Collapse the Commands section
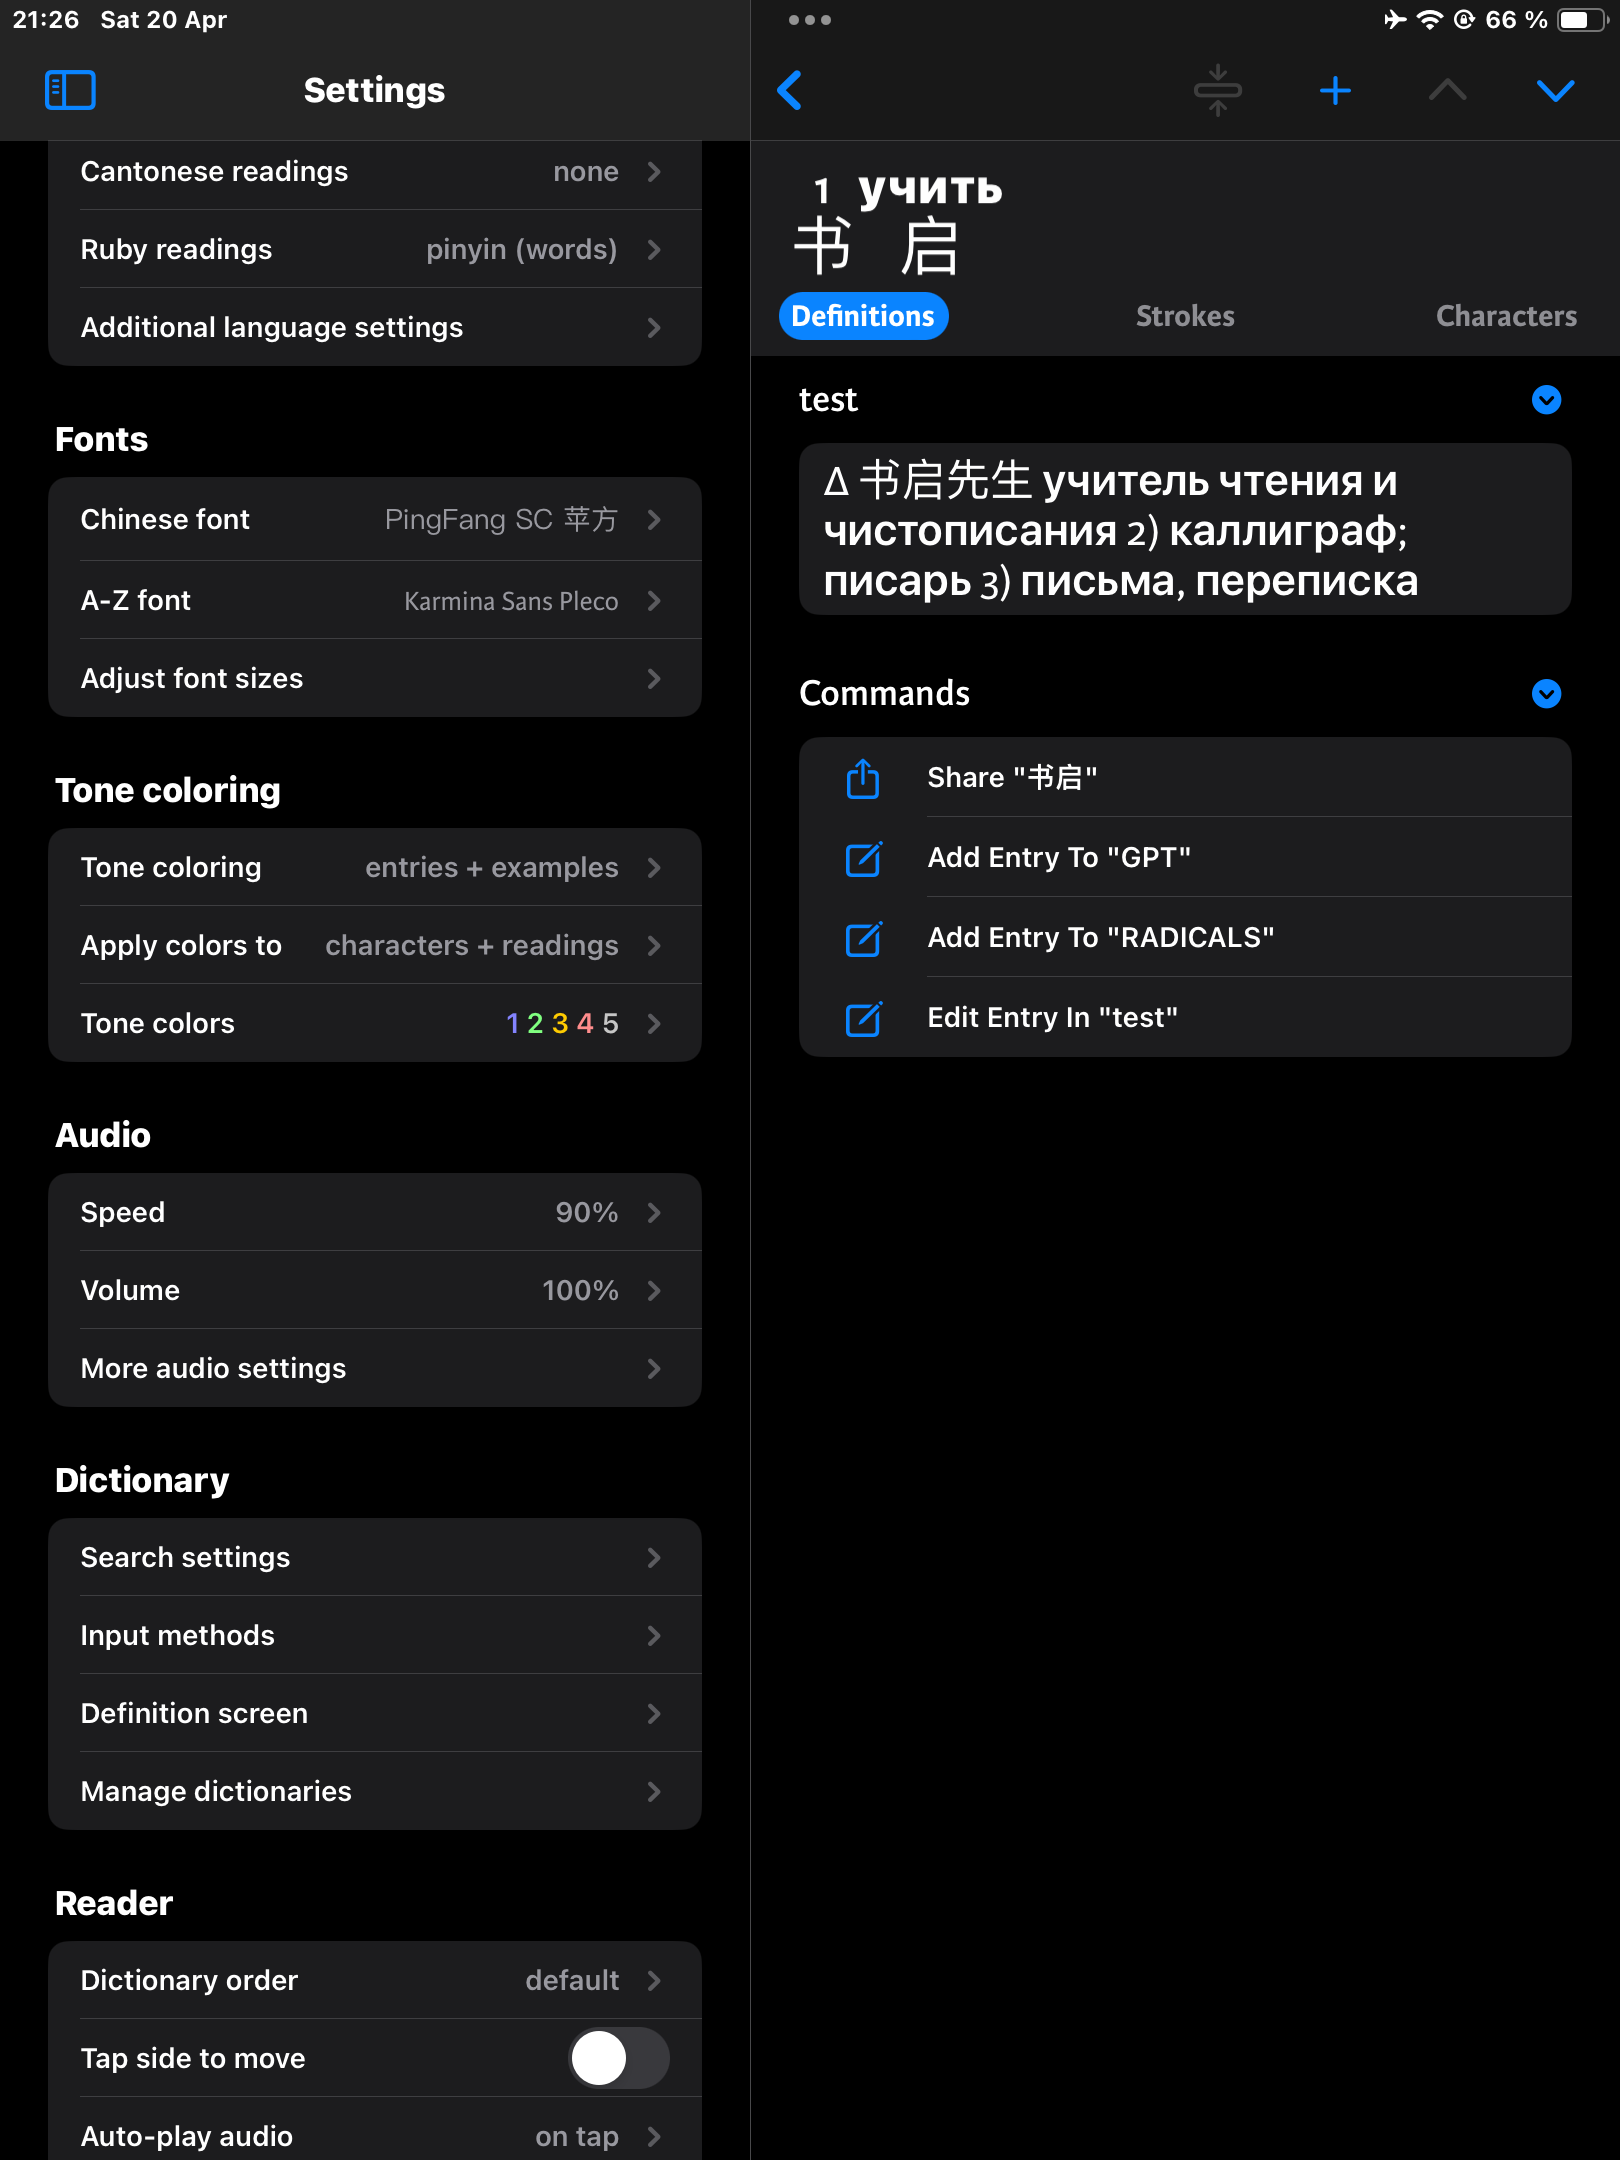Viewport: 1620px width, 2160px height. click(x=1546, y=694)
